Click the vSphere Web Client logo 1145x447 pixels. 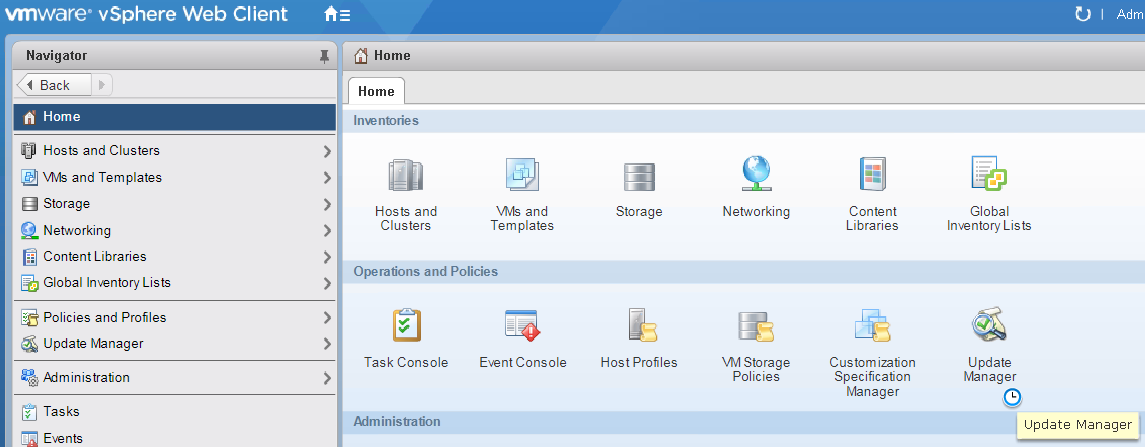(147, 14)
